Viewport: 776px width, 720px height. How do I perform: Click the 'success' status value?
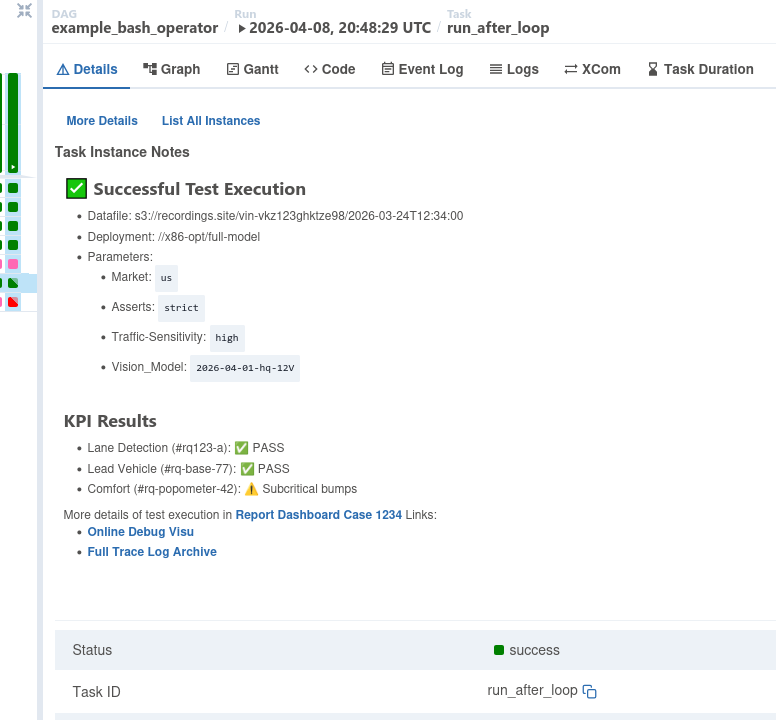534,650
